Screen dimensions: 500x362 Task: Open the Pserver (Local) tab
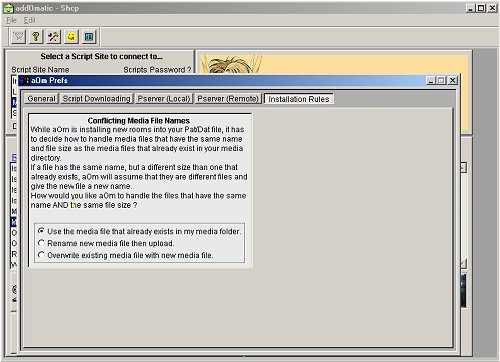click(164, 99)
